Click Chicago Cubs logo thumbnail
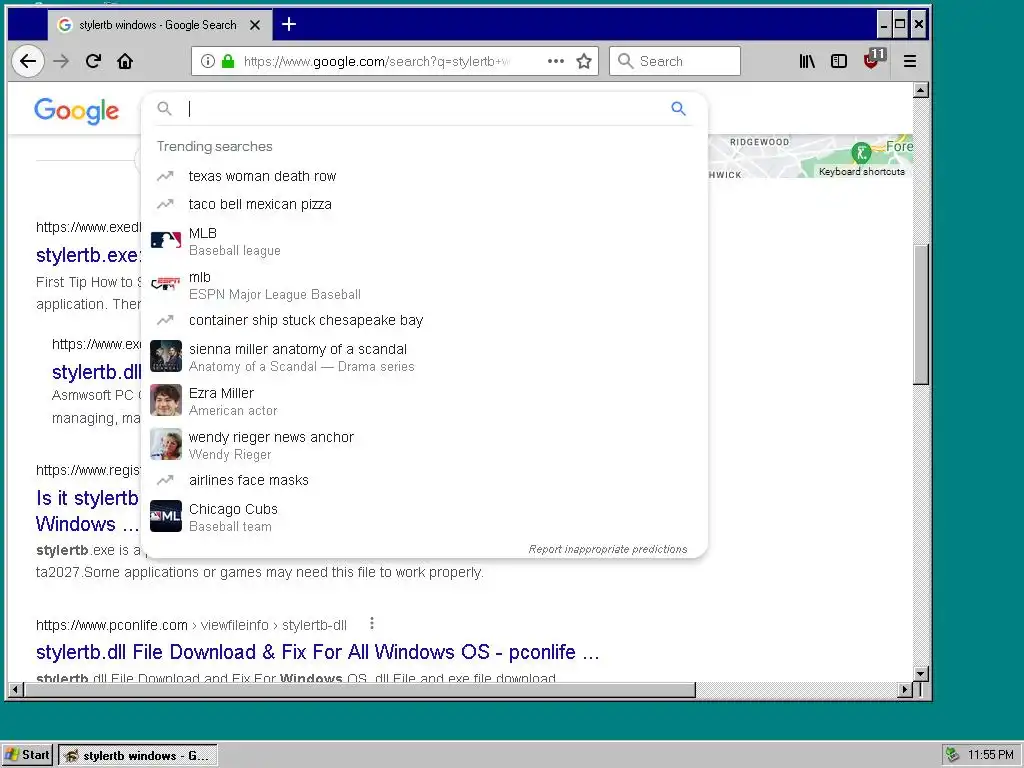 tap(166, 516)
